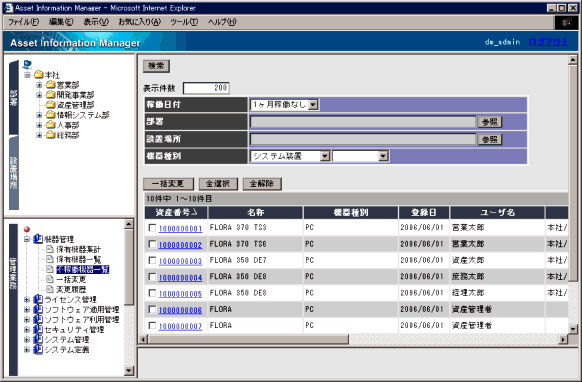This screenshot has height=382, width=582.
Task: Click the 表示件数 input field
Action: coord(206,88)
